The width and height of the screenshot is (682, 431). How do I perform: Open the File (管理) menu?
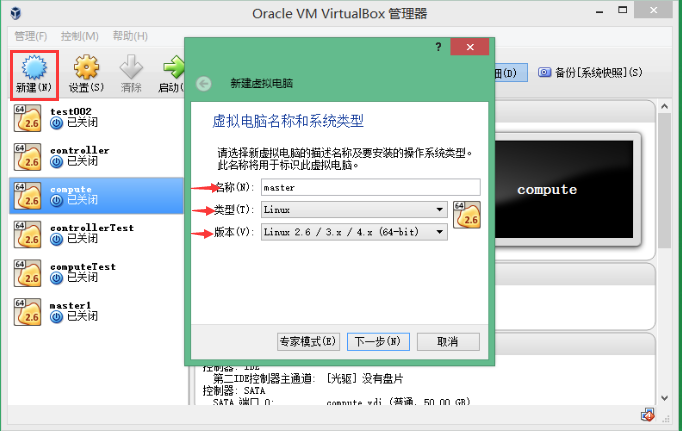point(30,36)
